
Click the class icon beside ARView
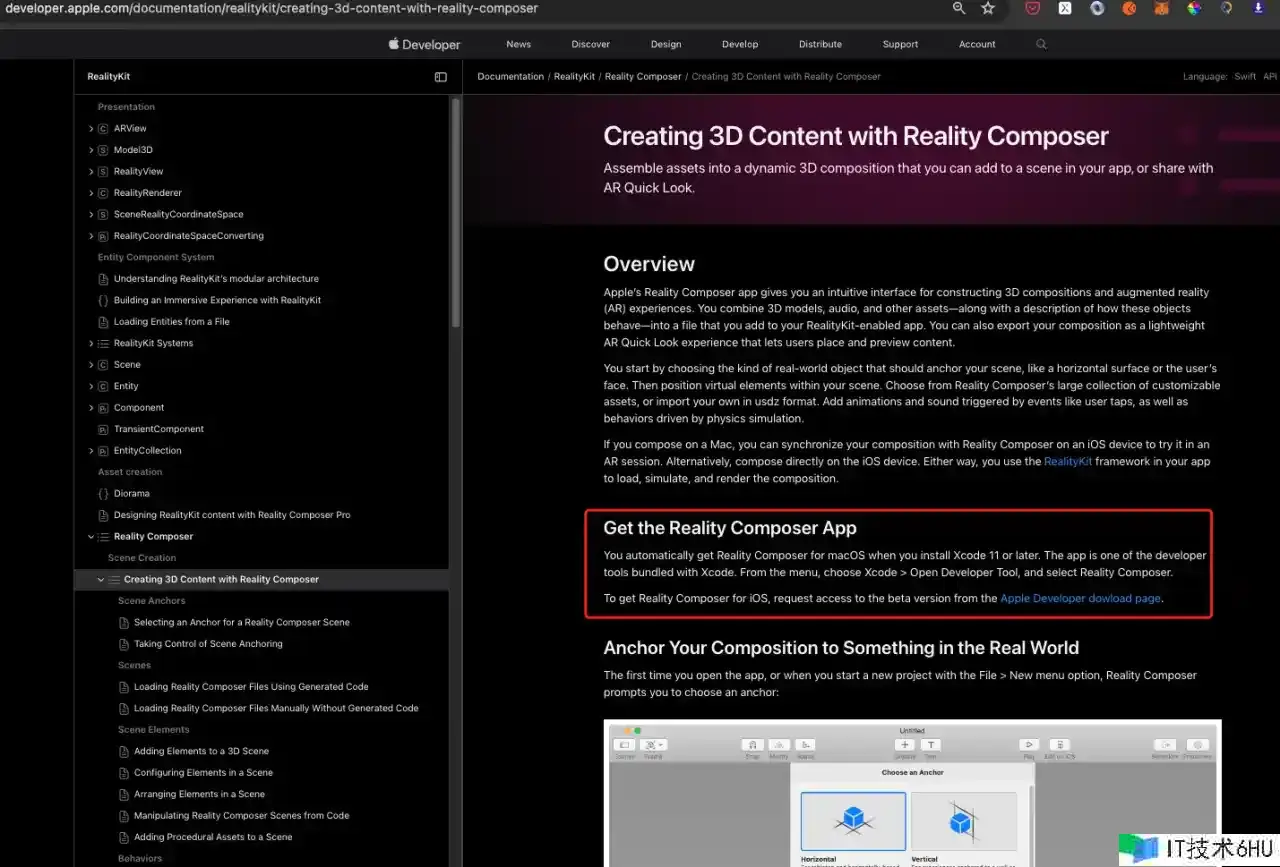coord(103,129)
